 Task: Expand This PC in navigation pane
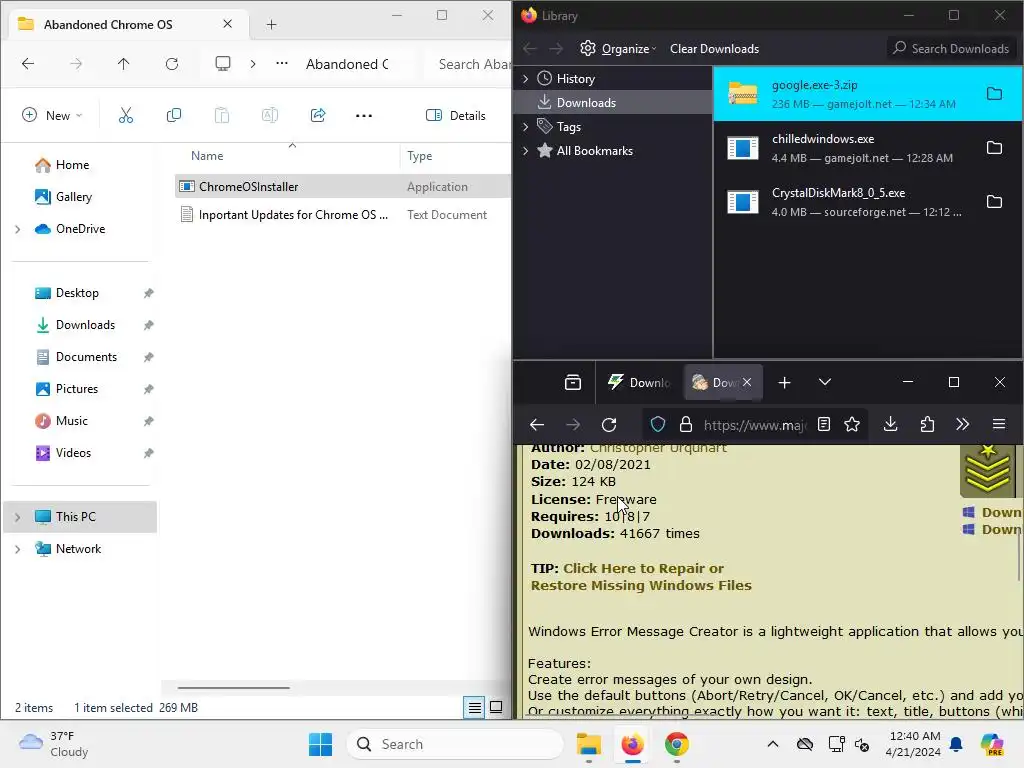coord(18,517)
